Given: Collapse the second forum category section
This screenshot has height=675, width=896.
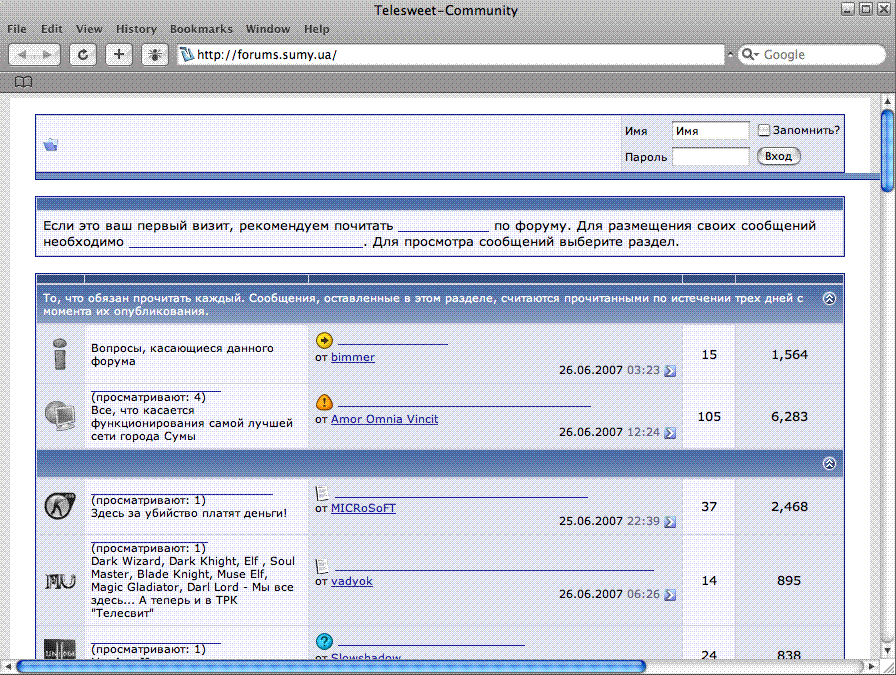Looking at the screenshot, I should 829,464.
